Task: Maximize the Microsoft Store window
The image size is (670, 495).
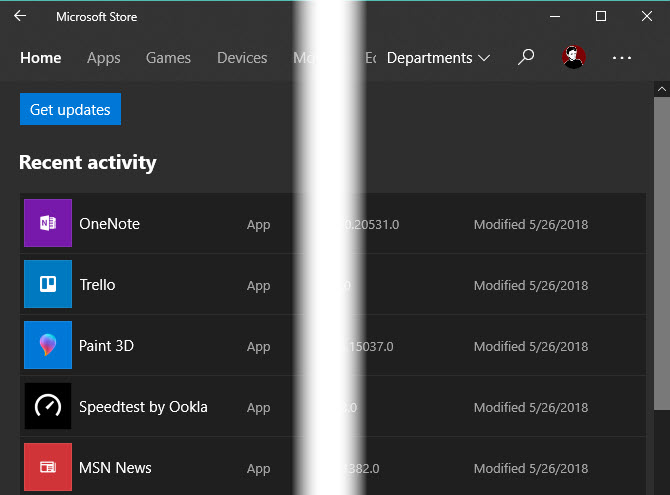Action: 601,16
